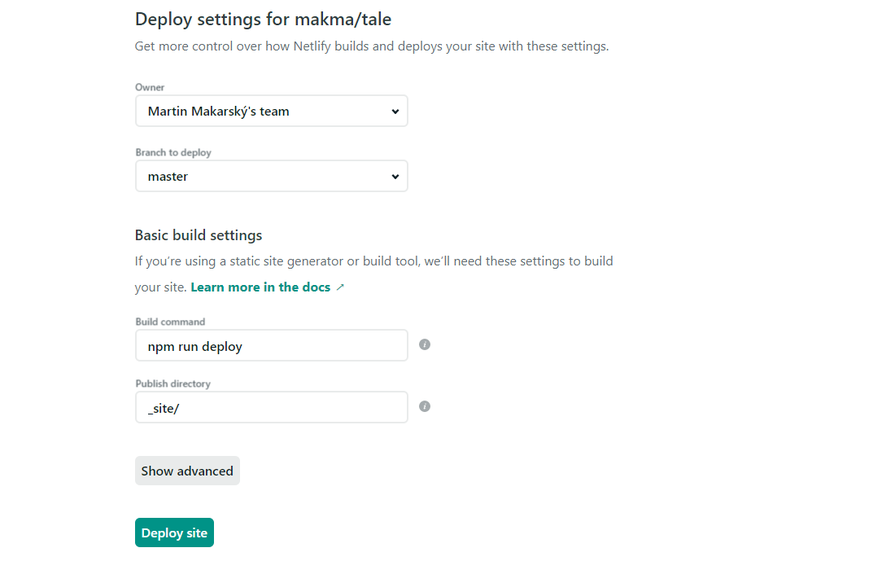Image resolution: width=895 pixels, height=561 pixels.
Task: Focus the Build command input field
Action: 271,346
